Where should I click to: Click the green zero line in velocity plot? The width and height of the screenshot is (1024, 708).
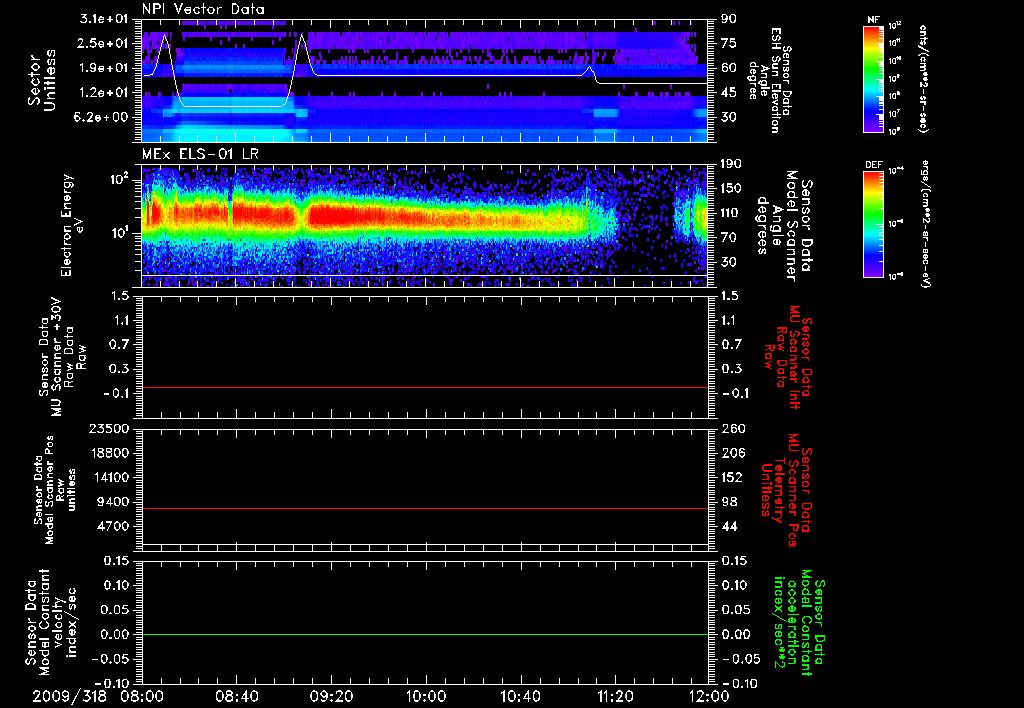tap(424, 634)
